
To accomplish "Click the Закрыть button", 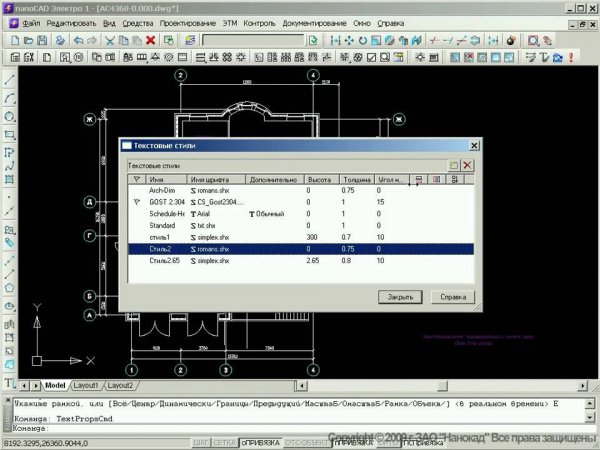I will pyautogui.click(x=400, y=297).
